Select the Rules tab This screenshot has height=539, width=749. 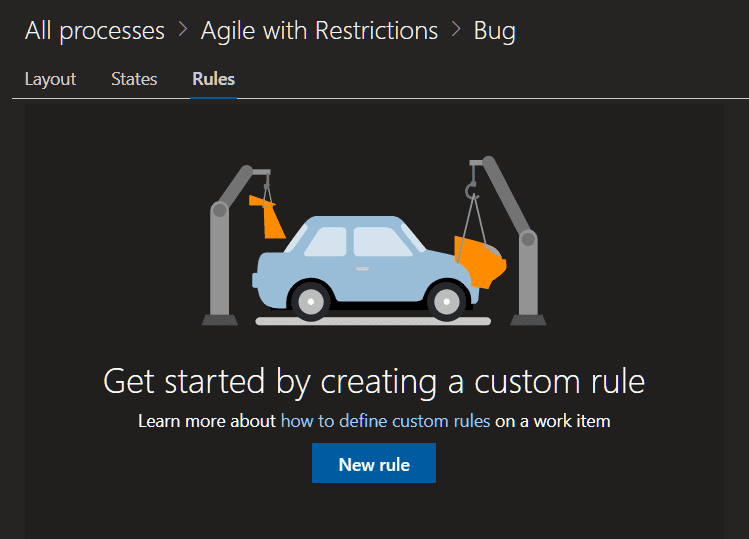213,79
